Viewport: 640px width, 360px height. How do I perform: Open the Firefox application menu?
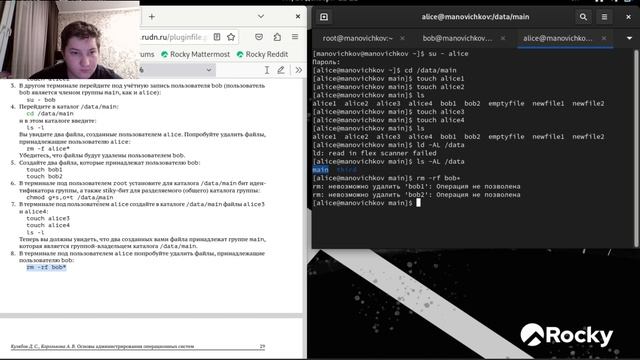pyautogui.click(x=295, y=37)
